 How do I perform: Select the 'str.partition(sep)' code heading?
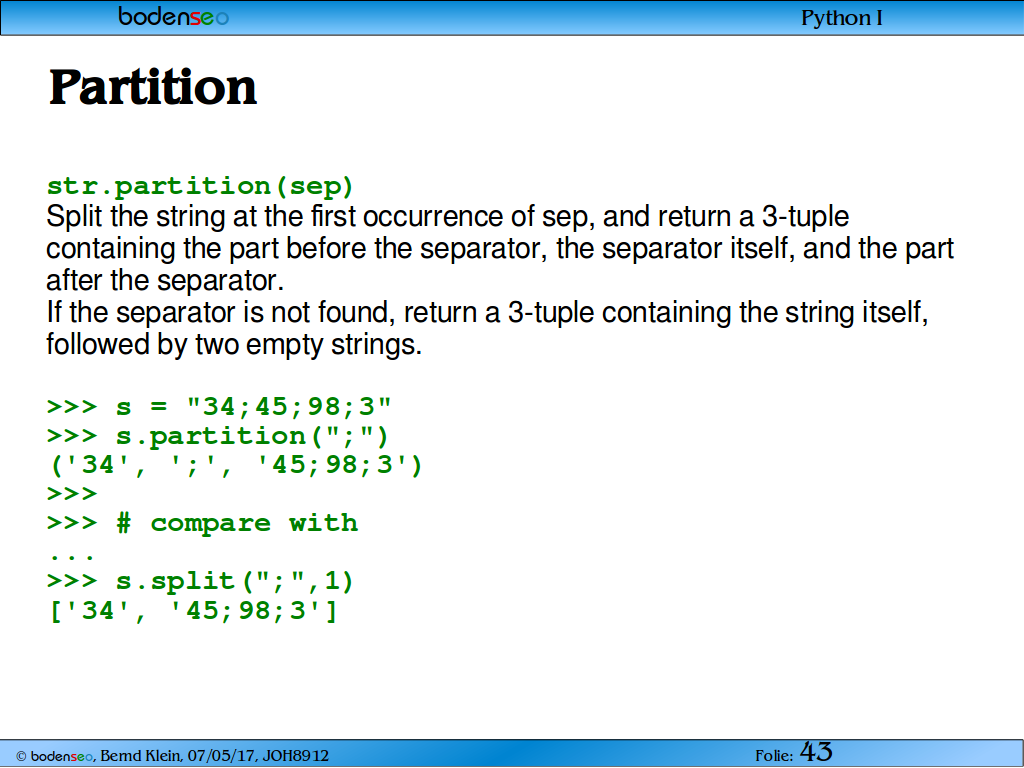(200, 187)
